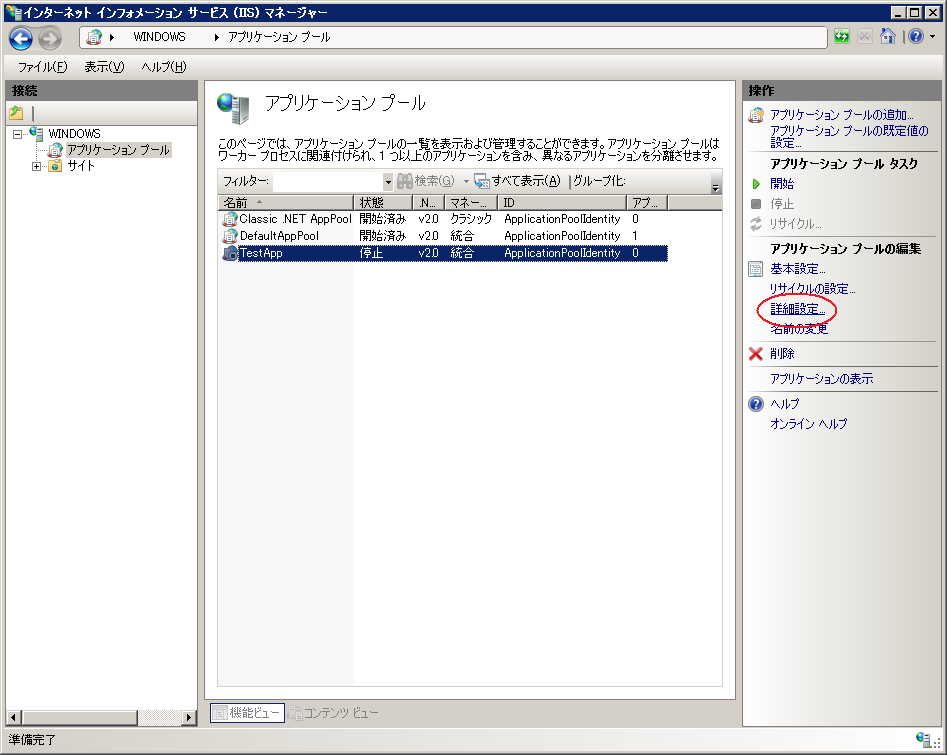Click the フィルター text input field
This screenshot has width=947, height=755.
click(328, 181)
